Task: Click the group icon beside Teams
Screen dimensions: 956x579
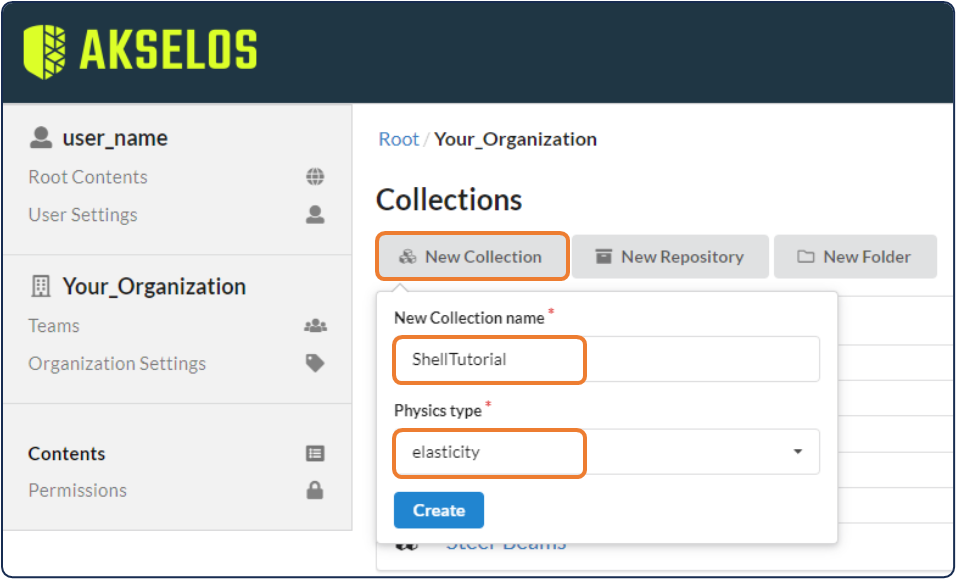Action: click(315, 326)
